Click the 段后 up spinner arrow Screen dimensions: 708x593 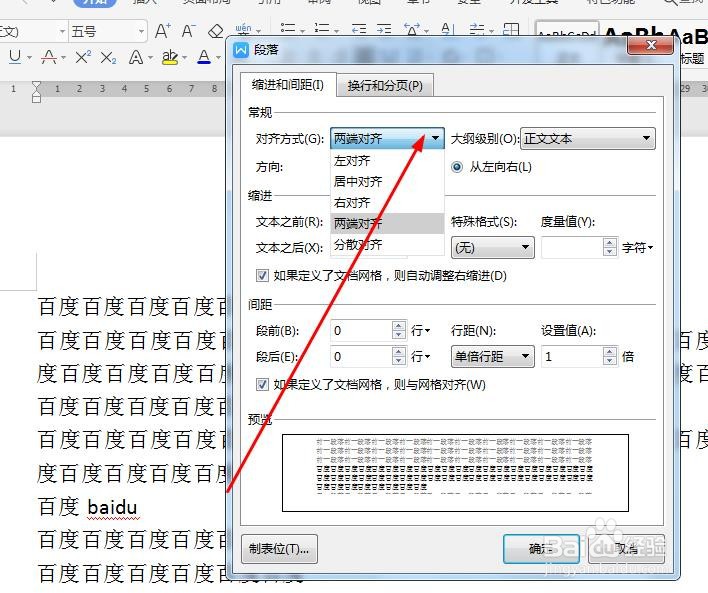398,352
